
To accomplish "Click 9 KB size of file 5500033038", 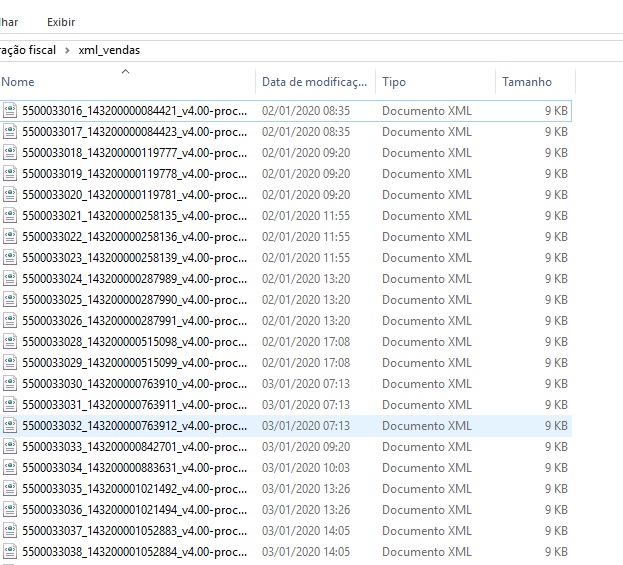I will coord(556,552).
